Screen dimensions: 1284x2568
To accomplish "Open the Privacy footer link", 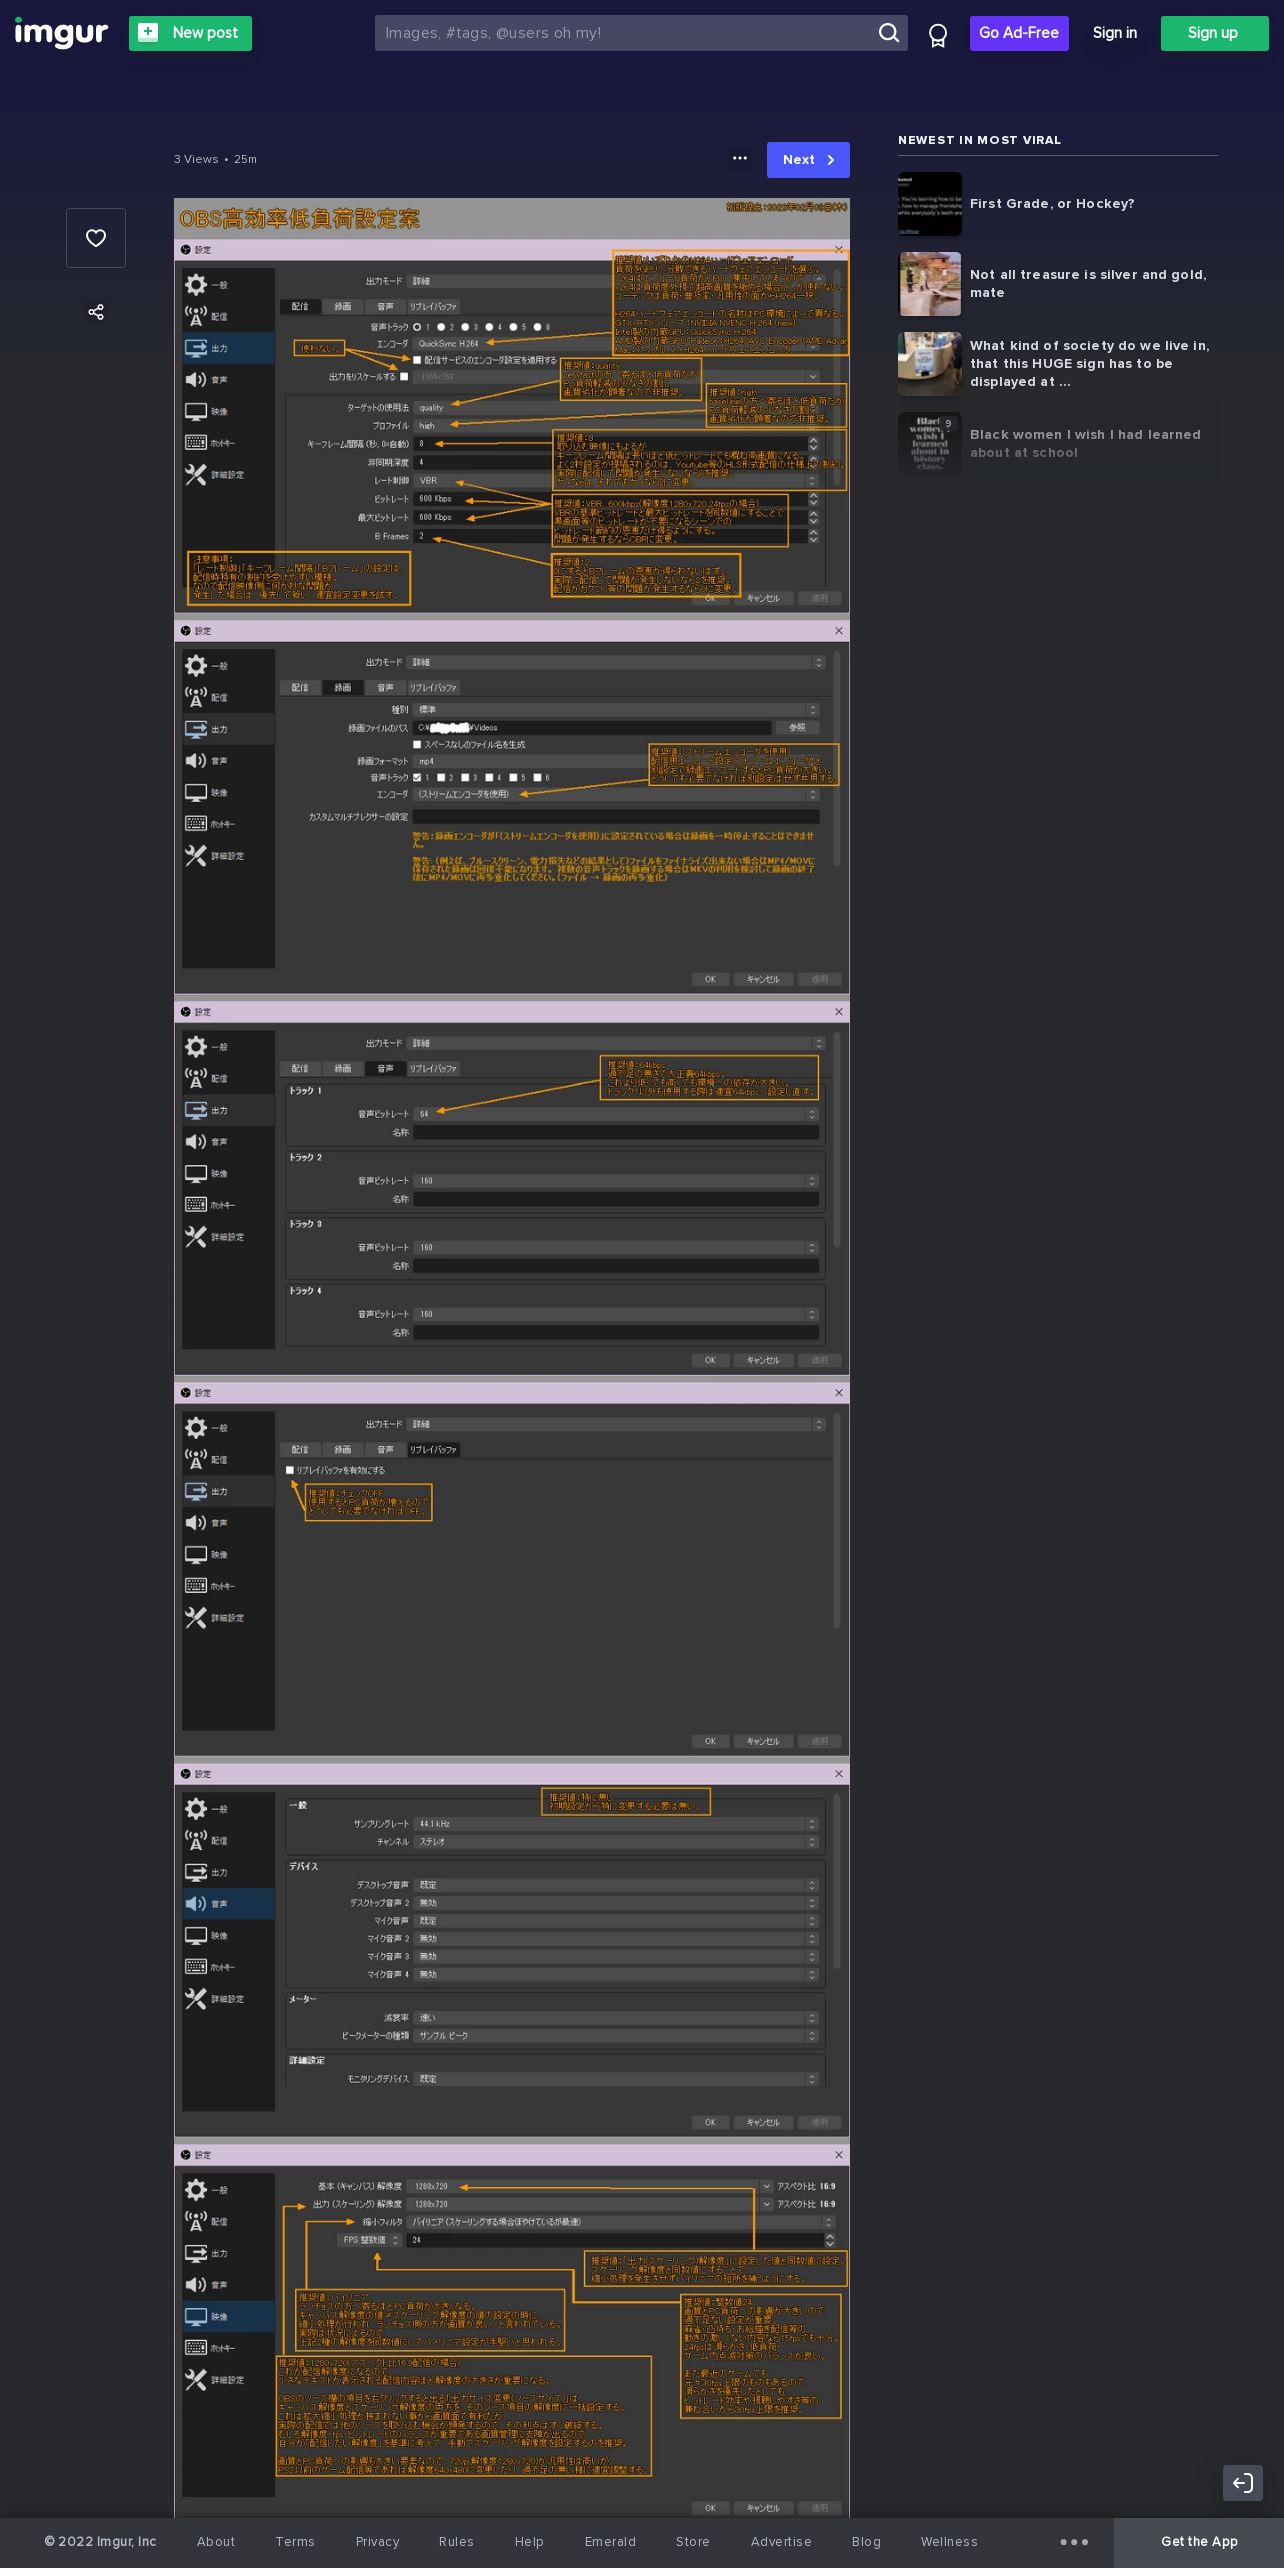I will tap(377, 2541).
